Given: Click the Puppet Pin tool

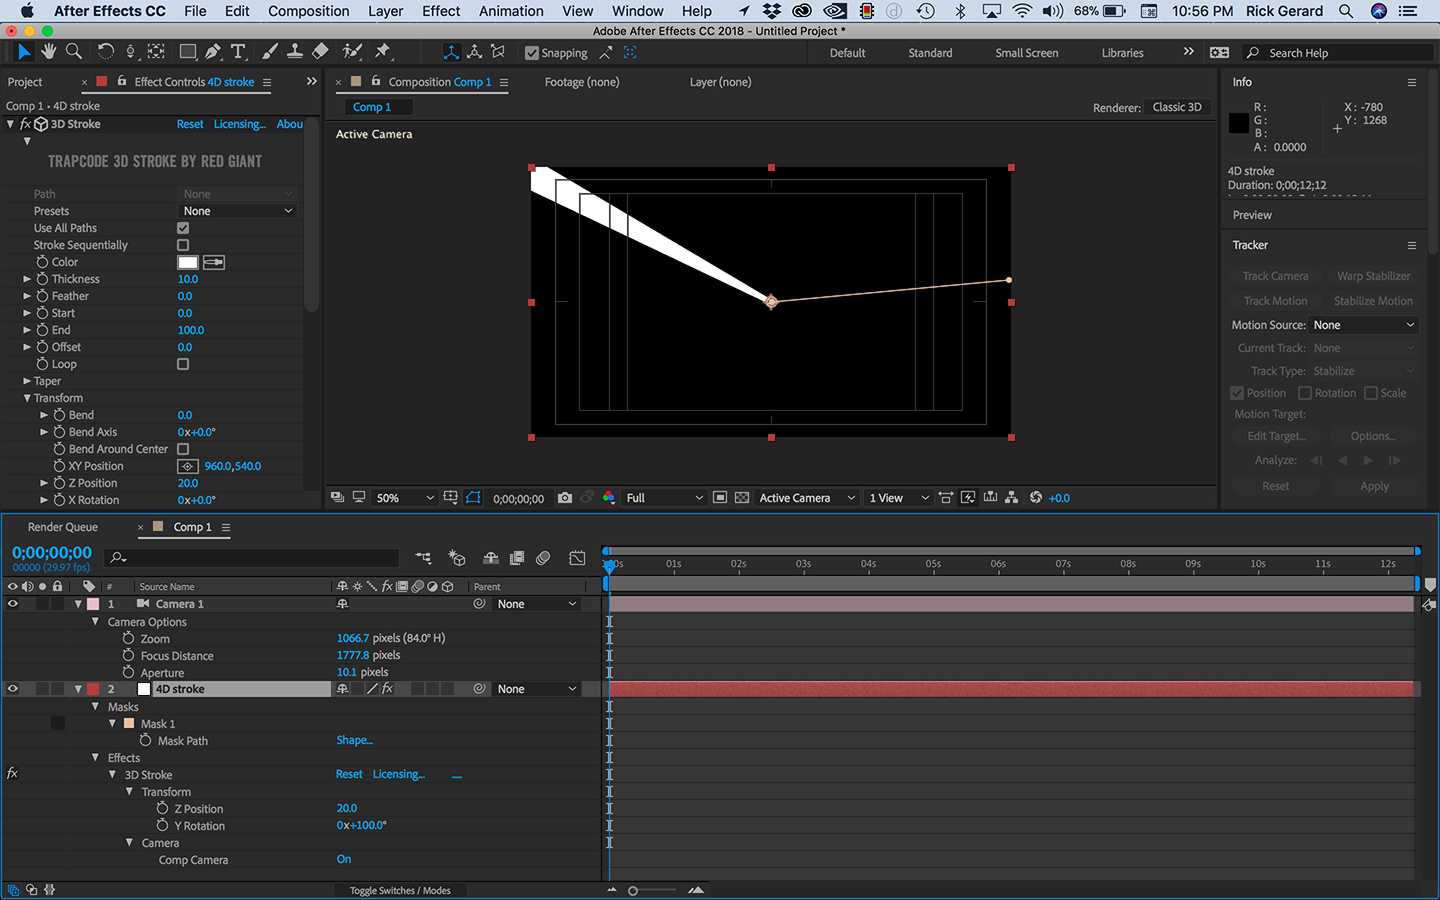Looking at the screenshot, I should tap(383, 52).
